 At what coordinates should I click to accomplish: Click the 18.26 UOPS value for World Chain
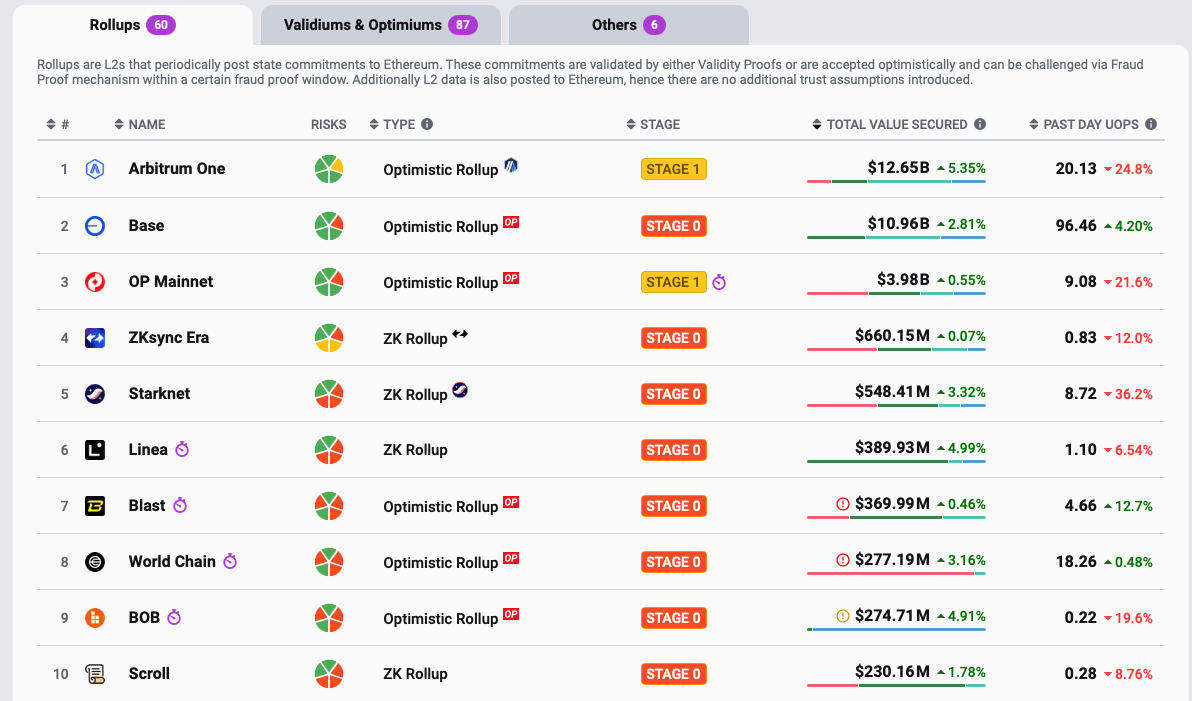[1076, 562]
